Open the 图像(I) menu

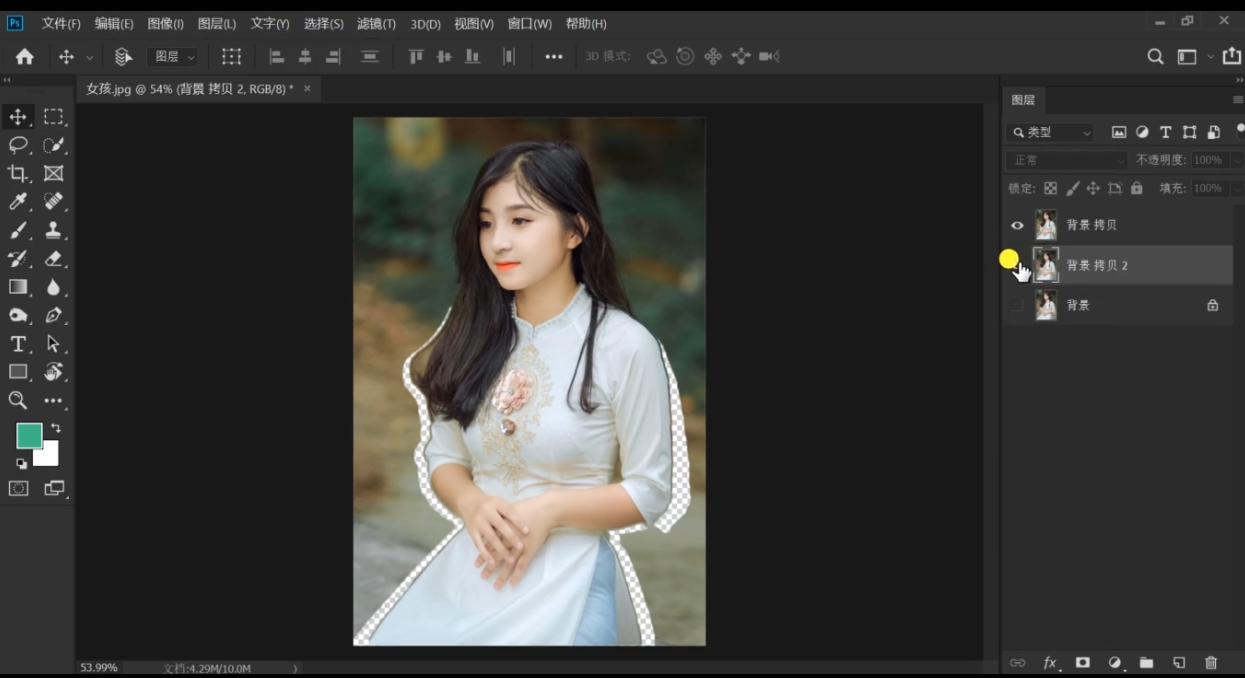[165, 23]
